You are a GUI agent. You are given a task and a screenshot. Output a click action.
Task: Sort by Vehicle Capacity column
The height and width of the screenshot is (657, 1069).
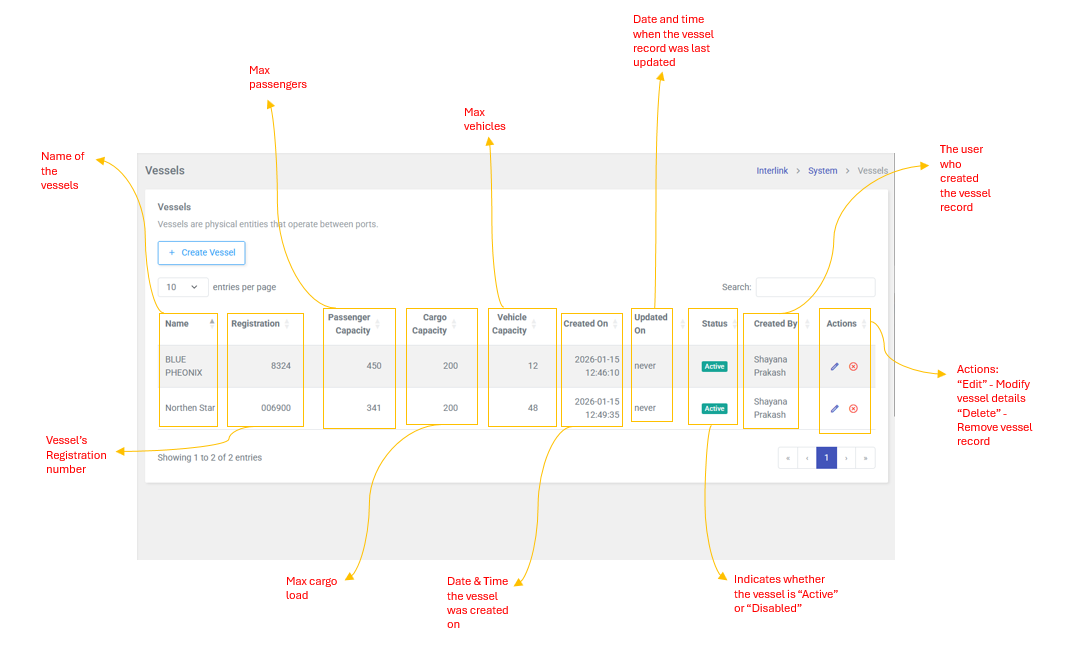click(x=510, y=324)
